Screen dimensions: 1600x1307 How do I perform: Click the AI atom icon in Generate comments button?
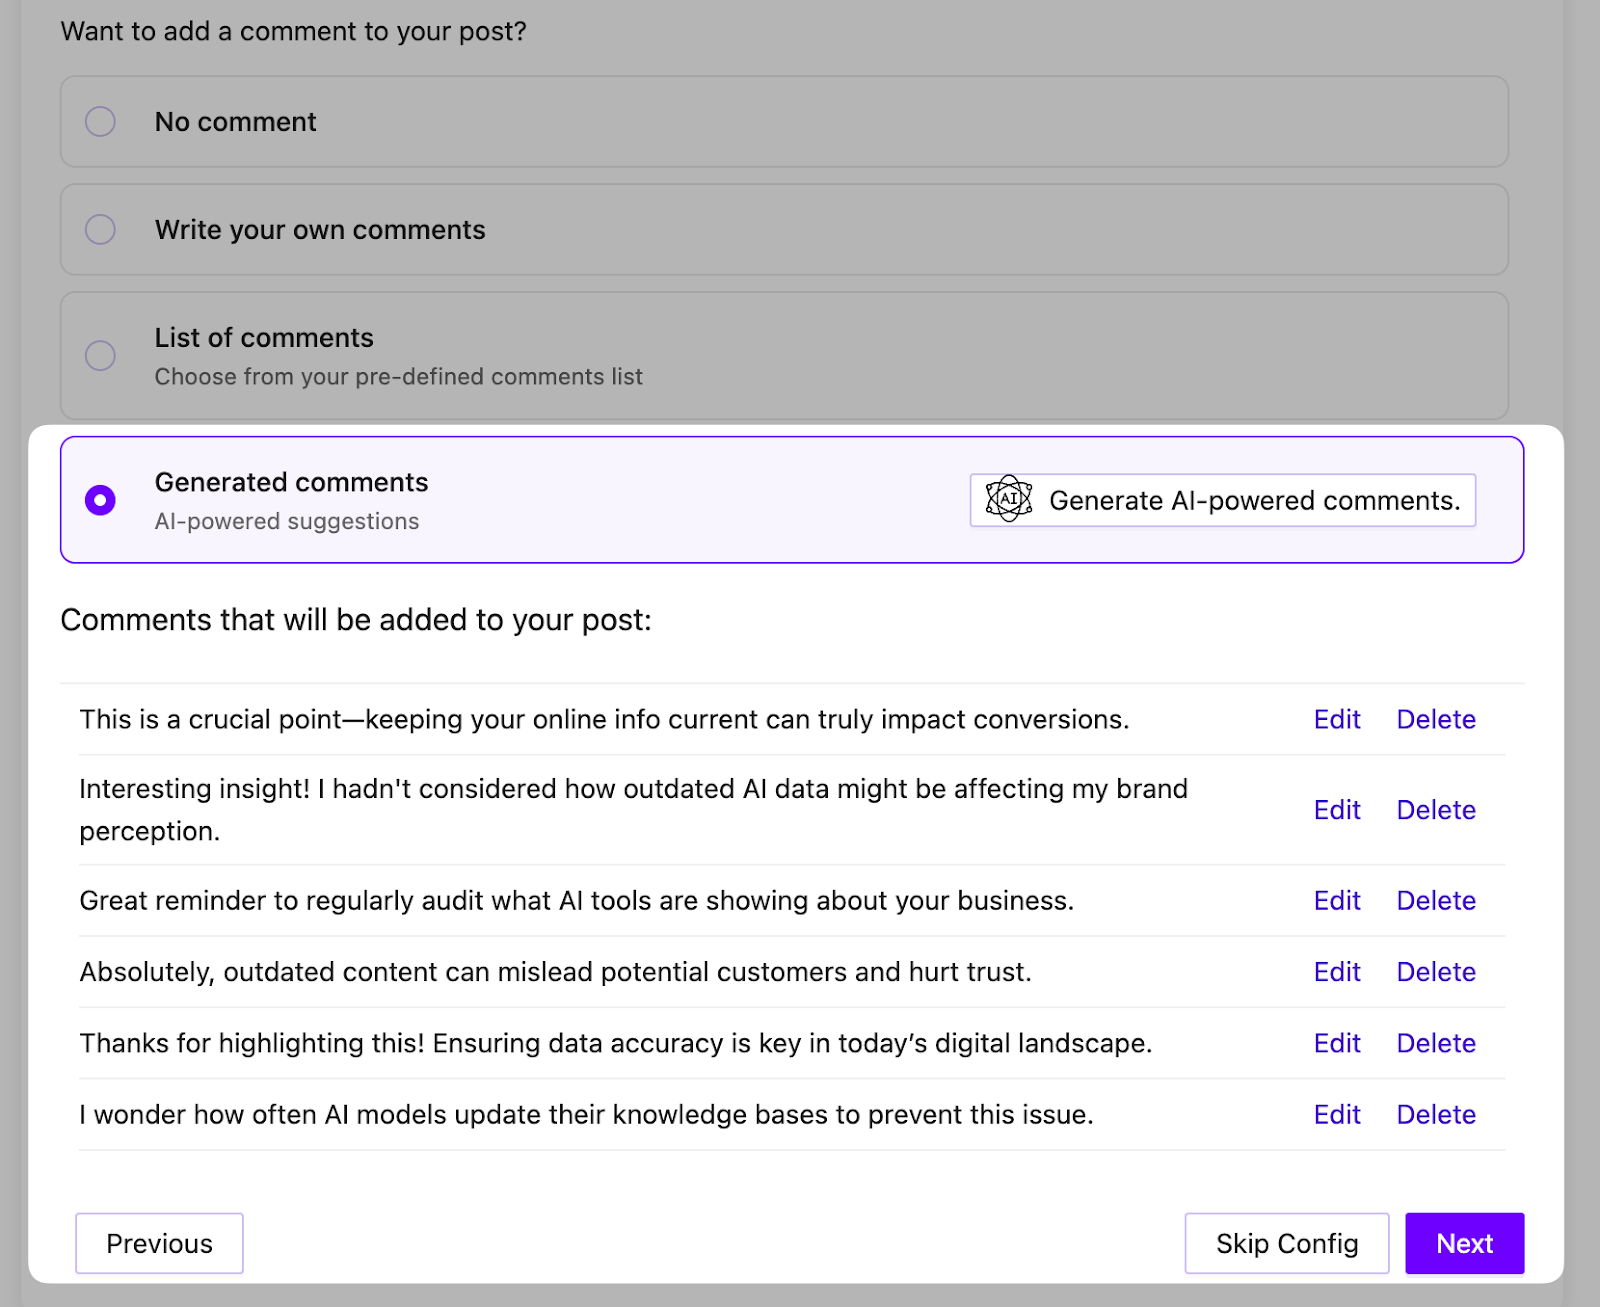click(1008, 500)
